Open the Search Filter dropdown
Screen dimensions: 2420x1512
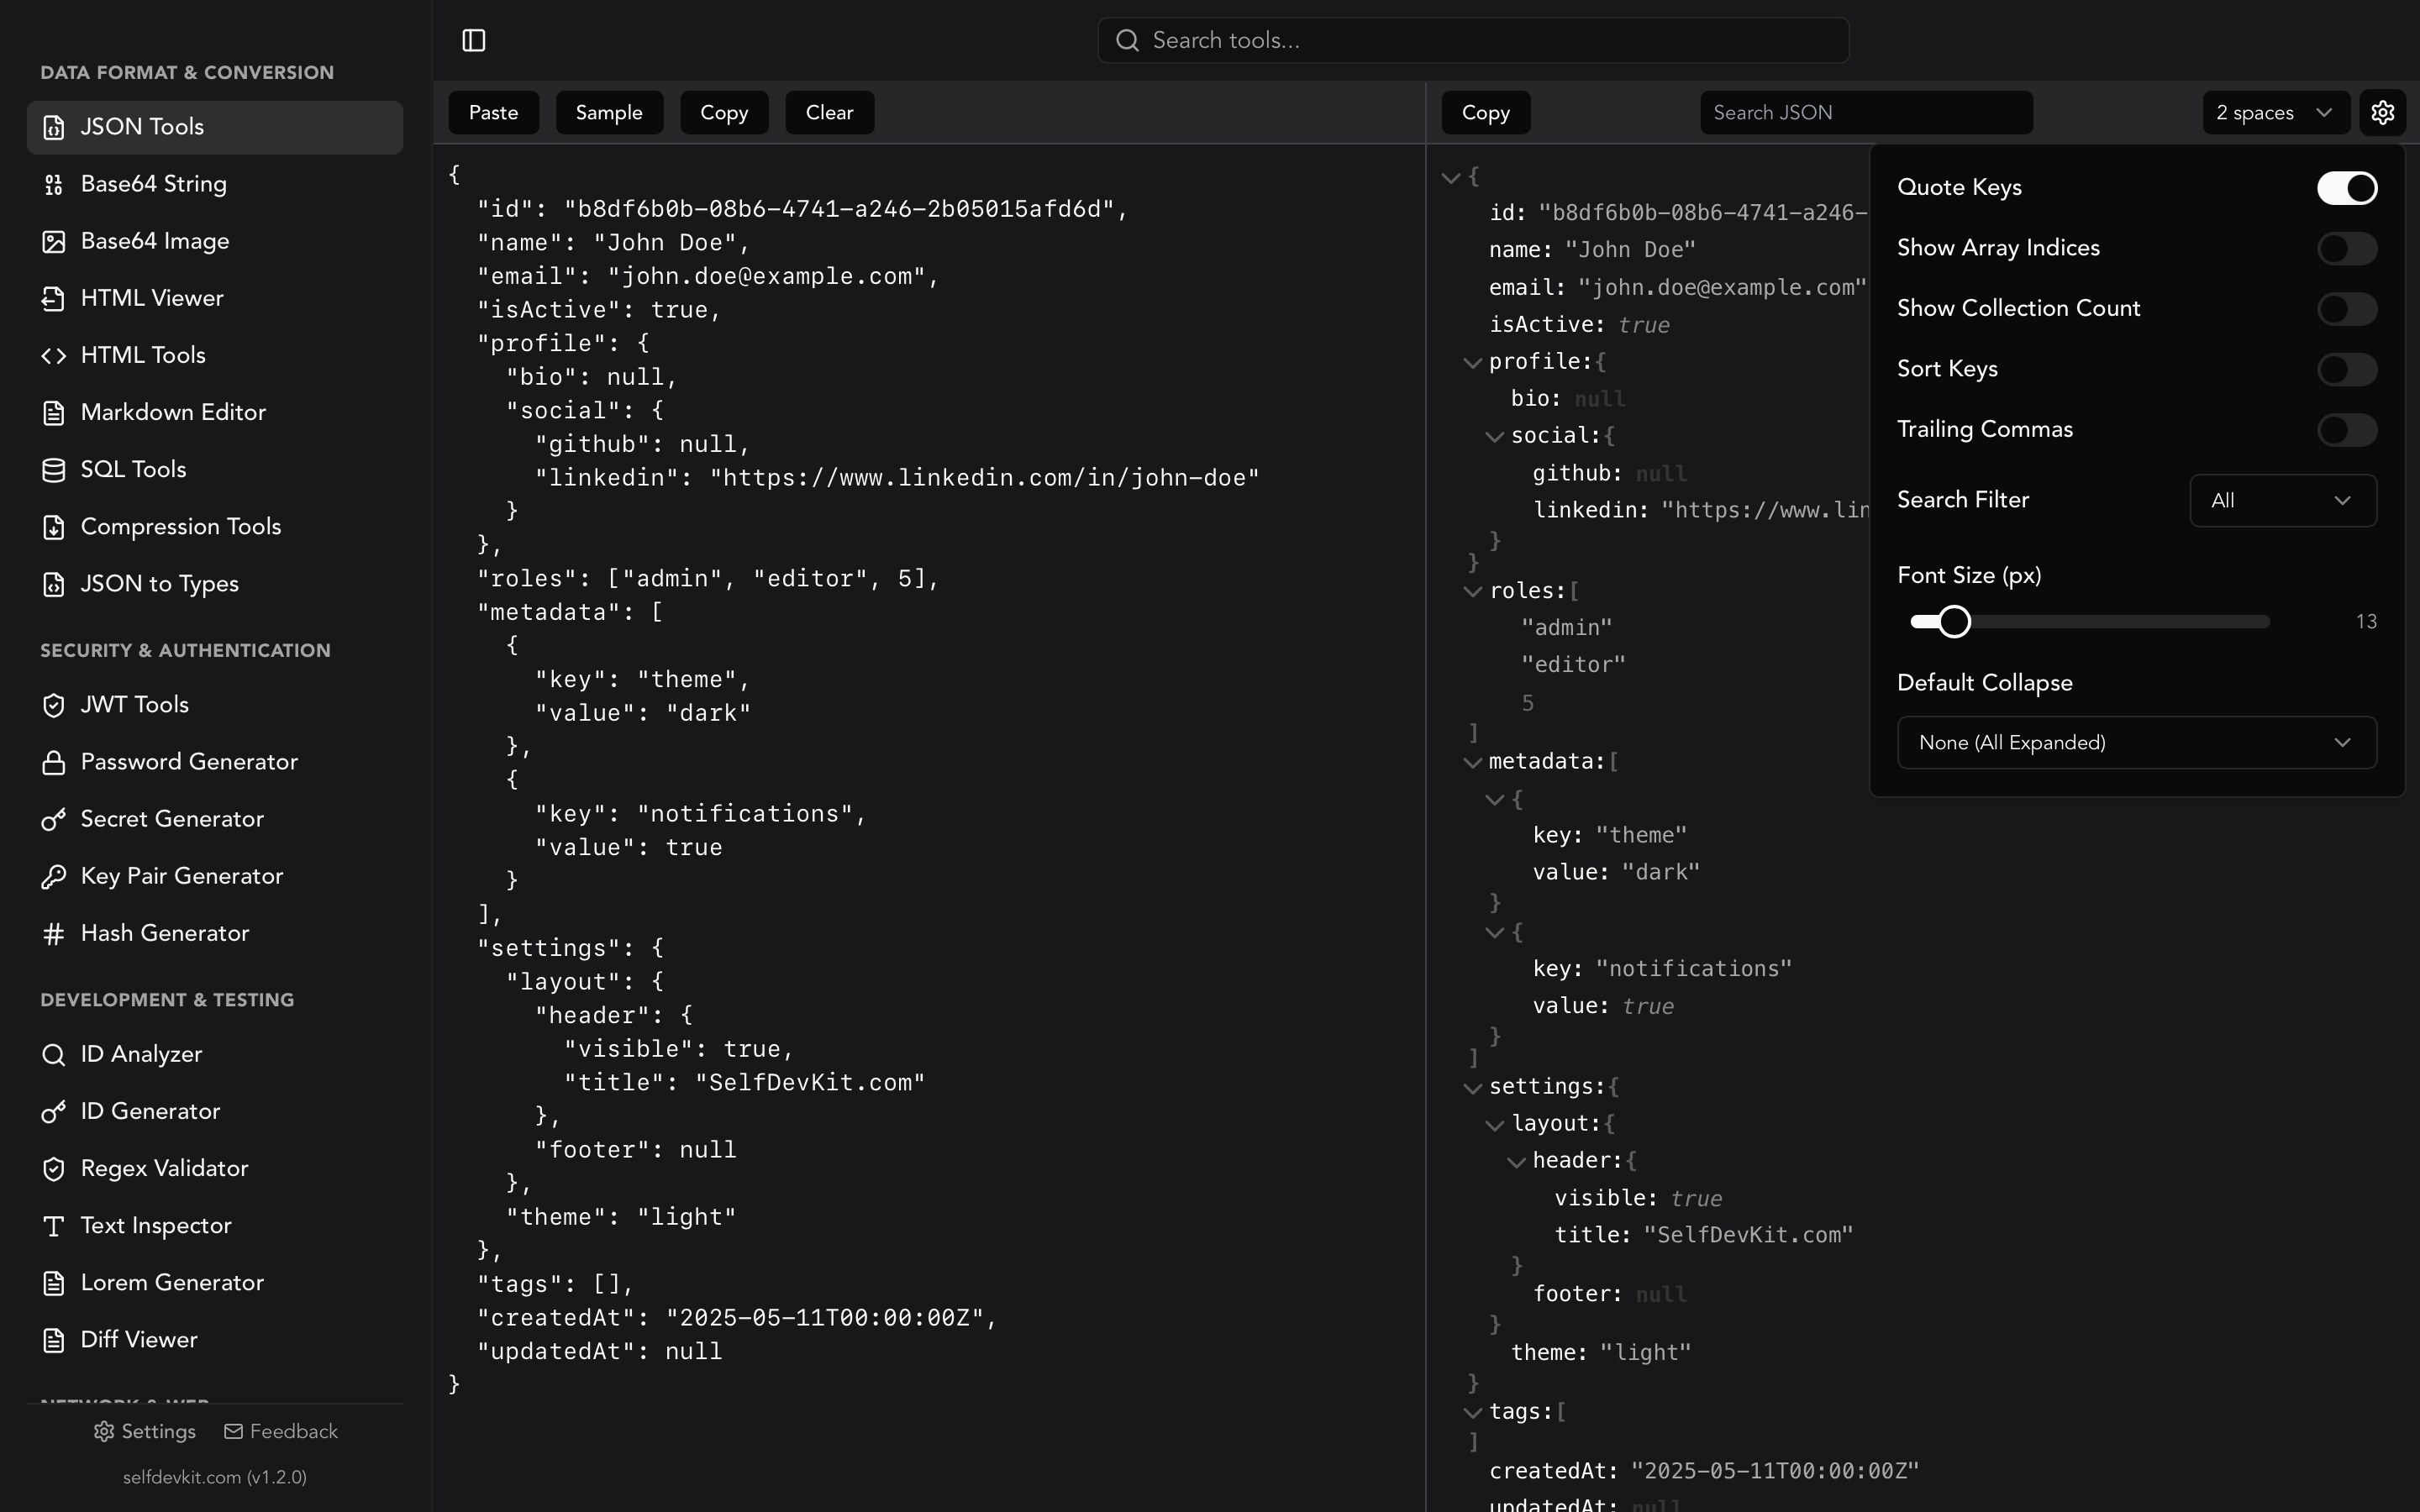click(x=2283, y=500)
